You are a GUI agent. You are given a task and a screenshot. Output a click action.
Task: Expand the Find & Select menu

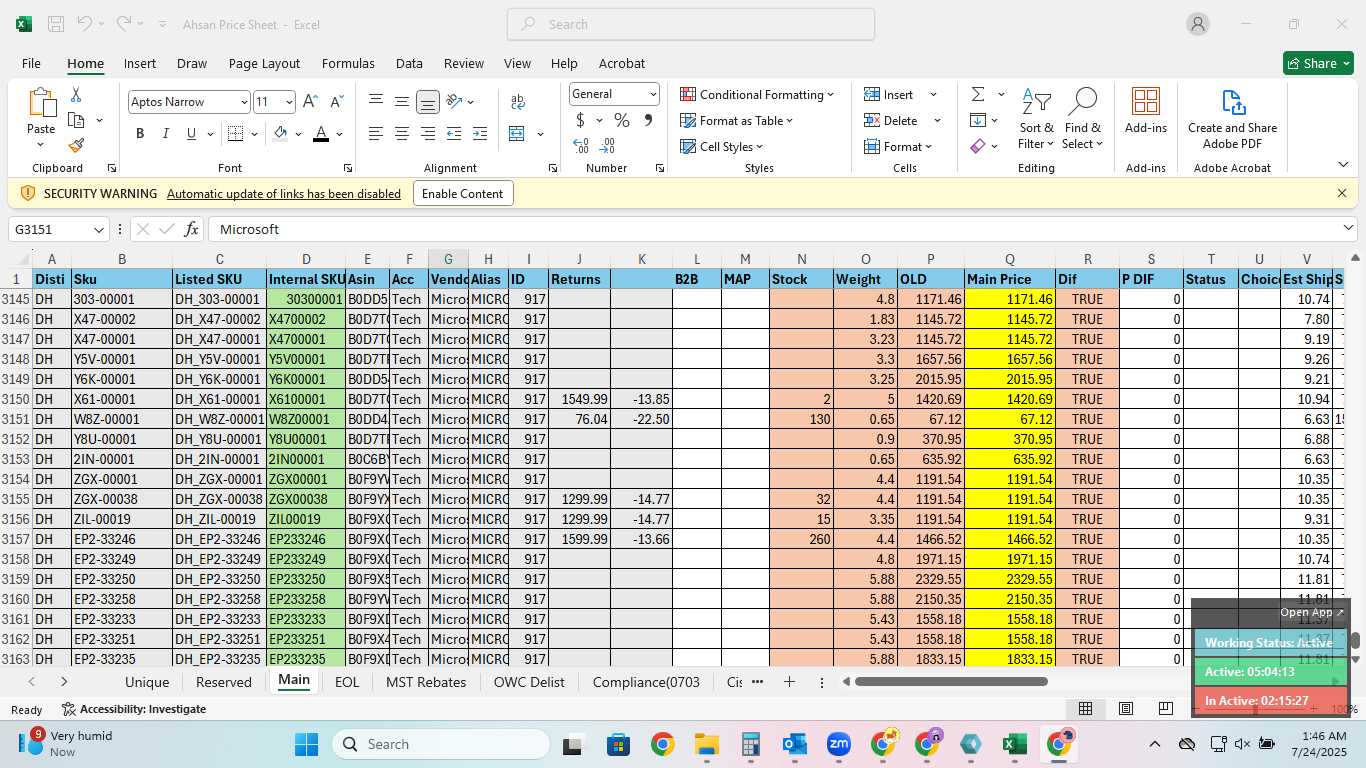point(1082,119)
